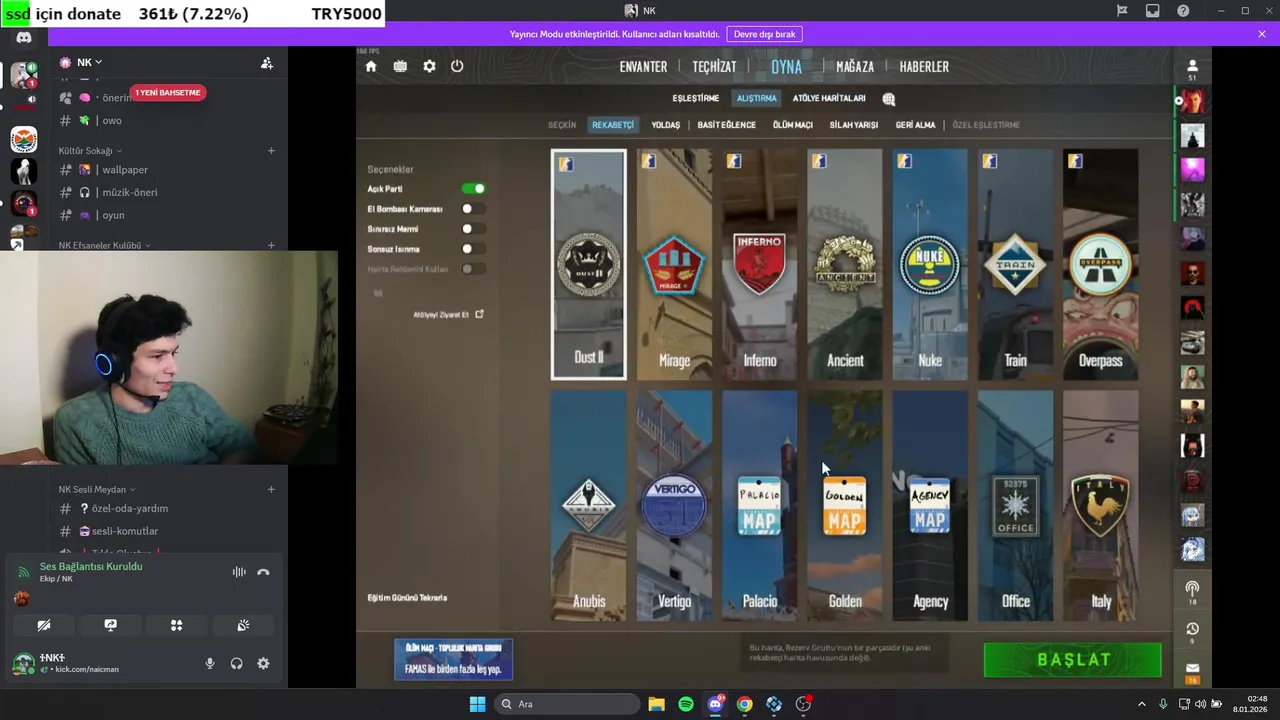Open File Explorer from the taskbar
The image size is (1280, 720).
(656, 704)
